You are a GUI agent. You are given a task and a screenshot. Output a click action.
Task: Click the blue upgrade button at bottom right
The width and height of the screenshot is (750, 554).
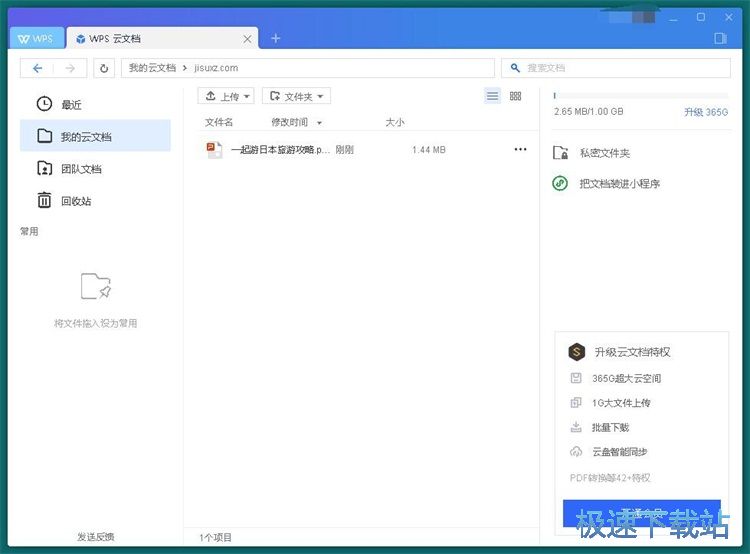[x=642, y=513]
